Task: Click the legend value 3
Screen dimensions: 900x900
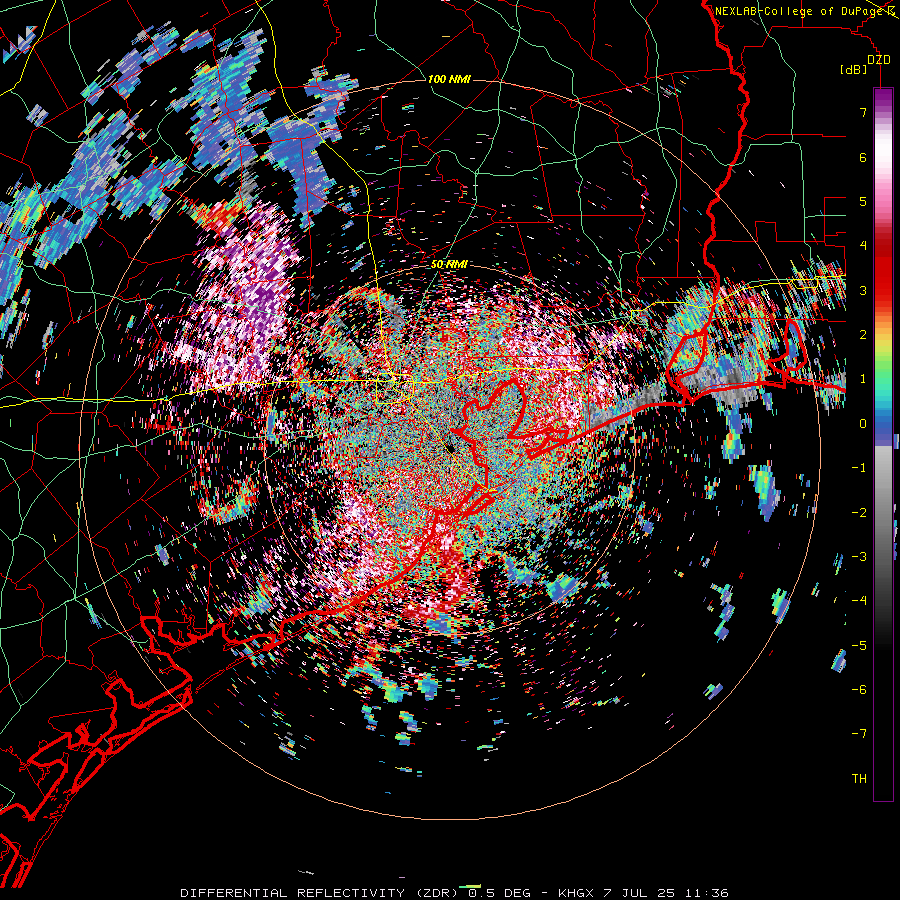Action: point(863,290)
